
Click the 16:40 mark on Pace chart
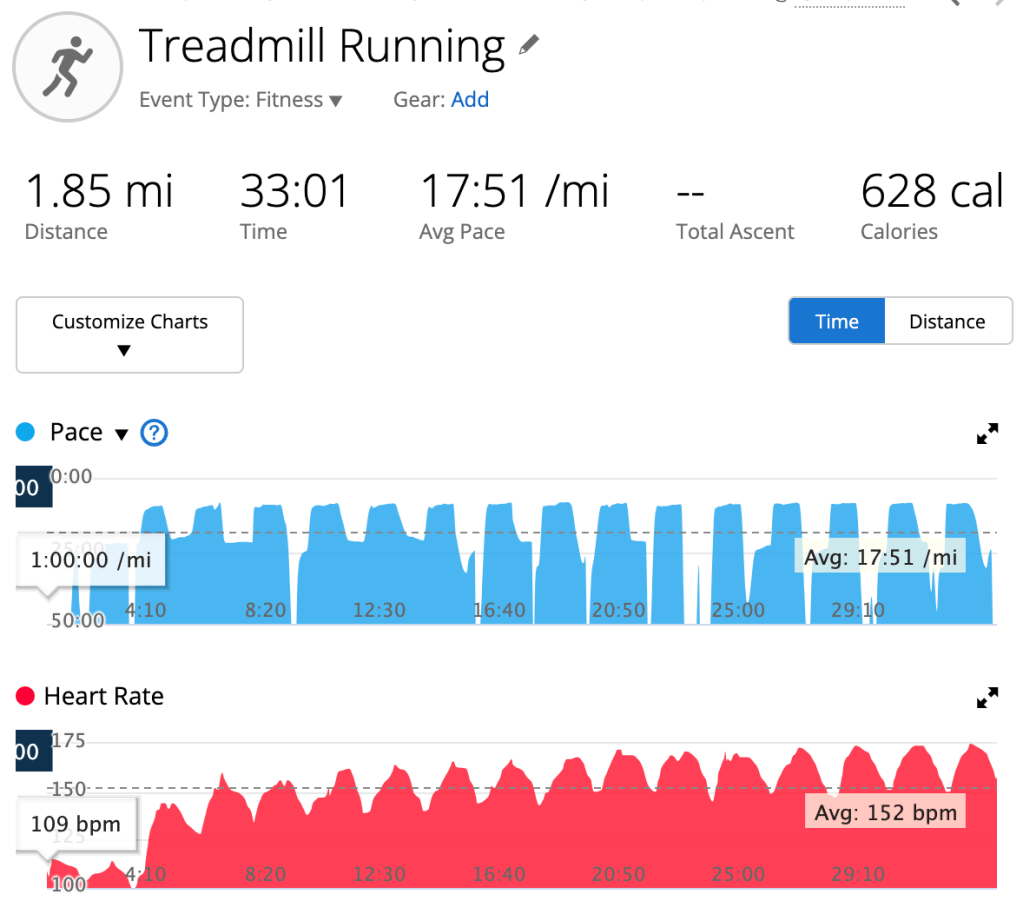[x=499, y=610]
